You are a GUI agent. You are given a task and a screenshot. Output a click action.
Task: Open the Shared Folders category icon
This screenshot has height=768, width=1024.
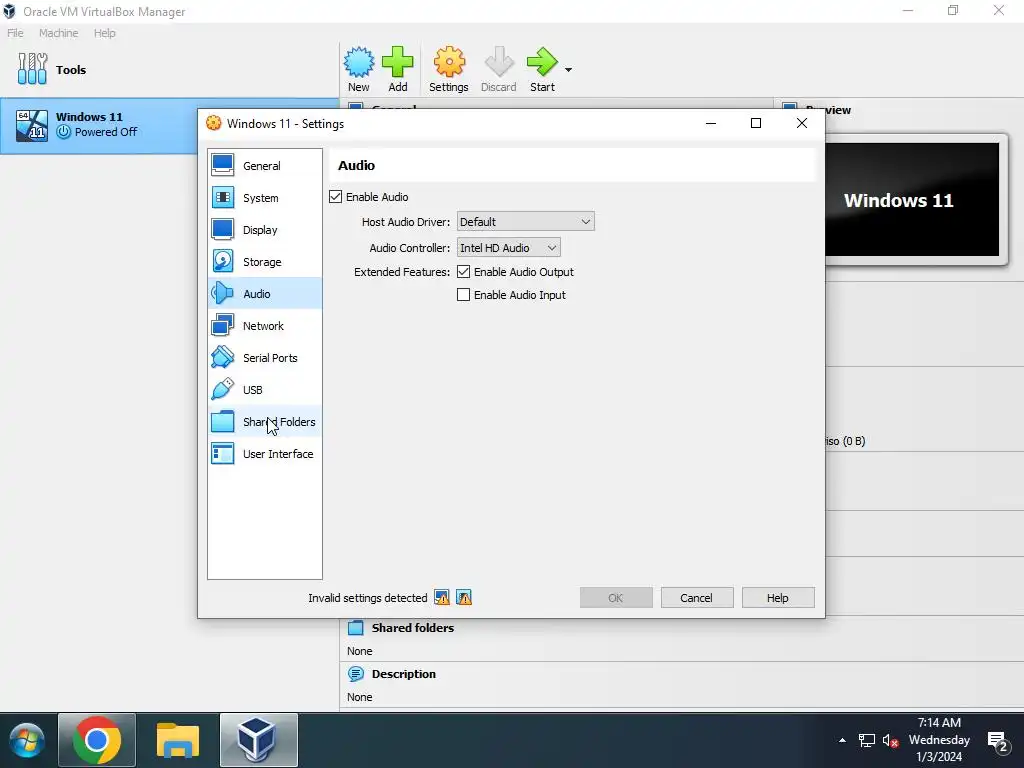223,421
